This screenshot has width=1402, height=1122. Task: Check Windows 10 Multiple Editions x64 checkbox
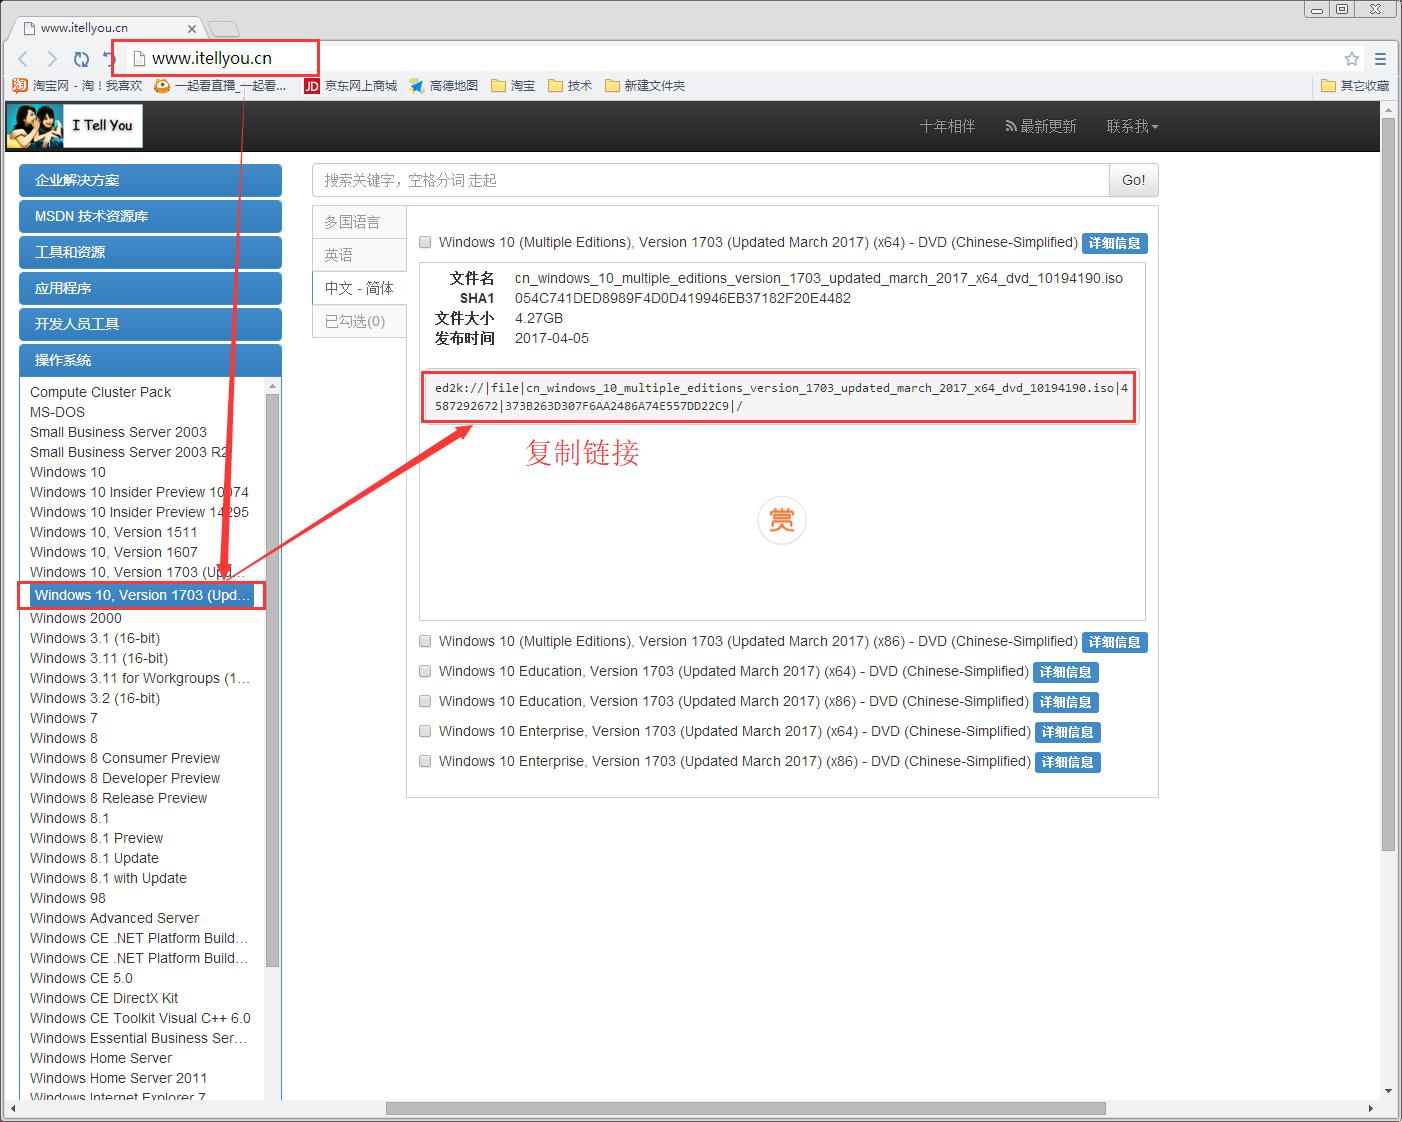(425, 242)
